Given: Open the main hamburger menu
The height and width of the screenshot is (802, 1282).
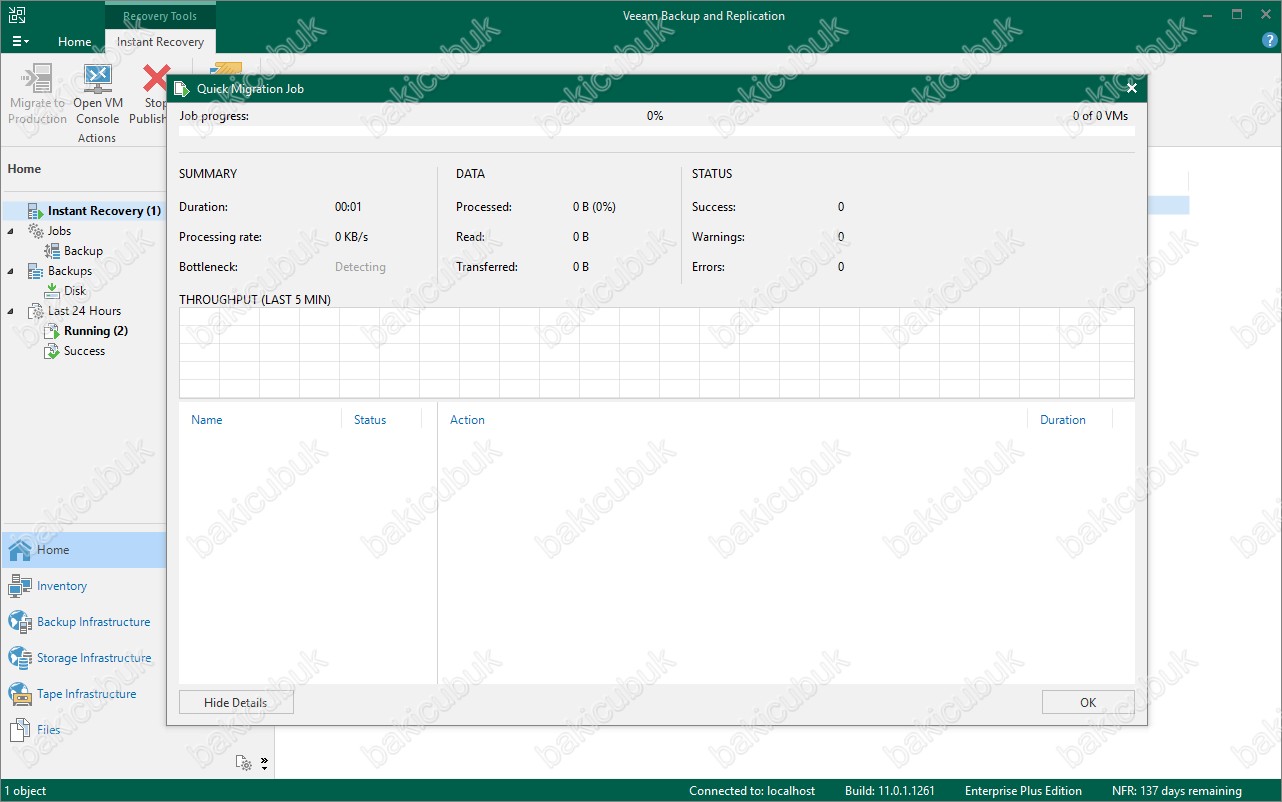Looking at the screenshot, I should 19,42.
